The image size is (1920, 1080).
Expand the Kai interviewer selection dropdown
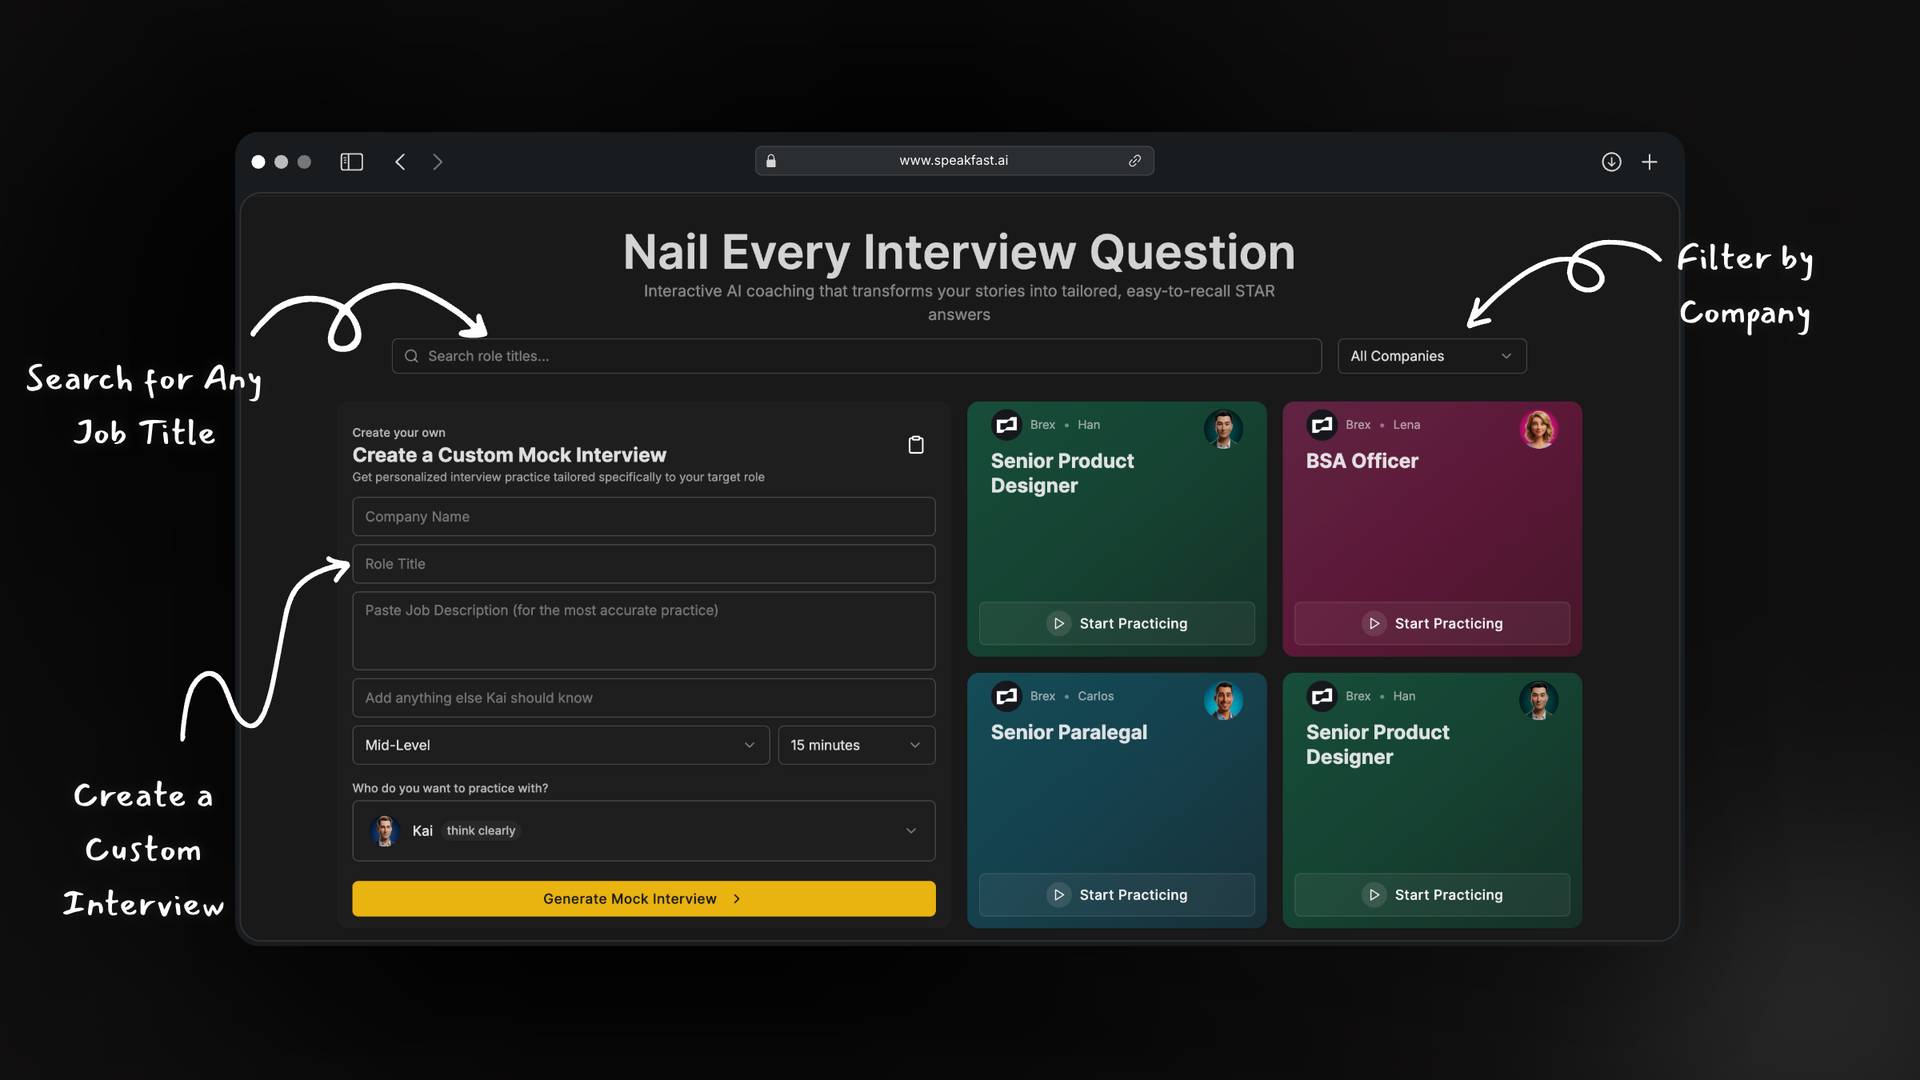(643, 831)
